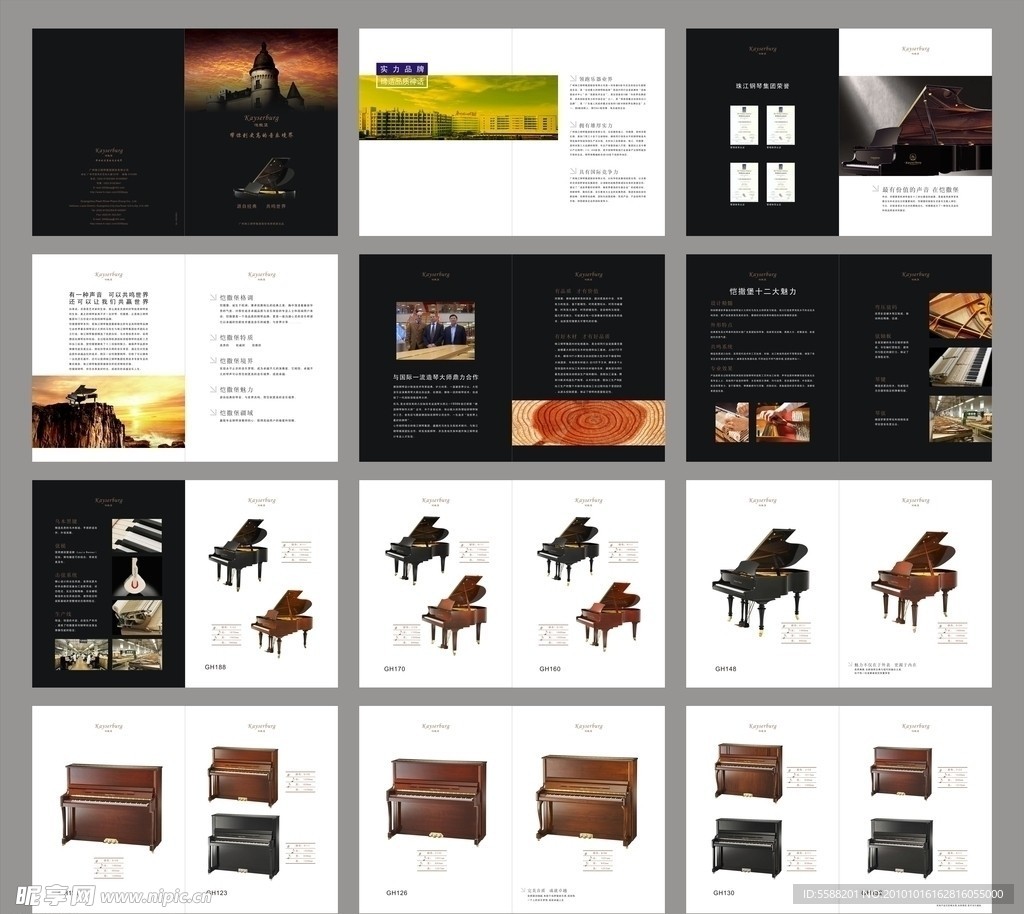Click the GH130 model label
Viewport: 1024px width, 914px height.
pos(724,892)
